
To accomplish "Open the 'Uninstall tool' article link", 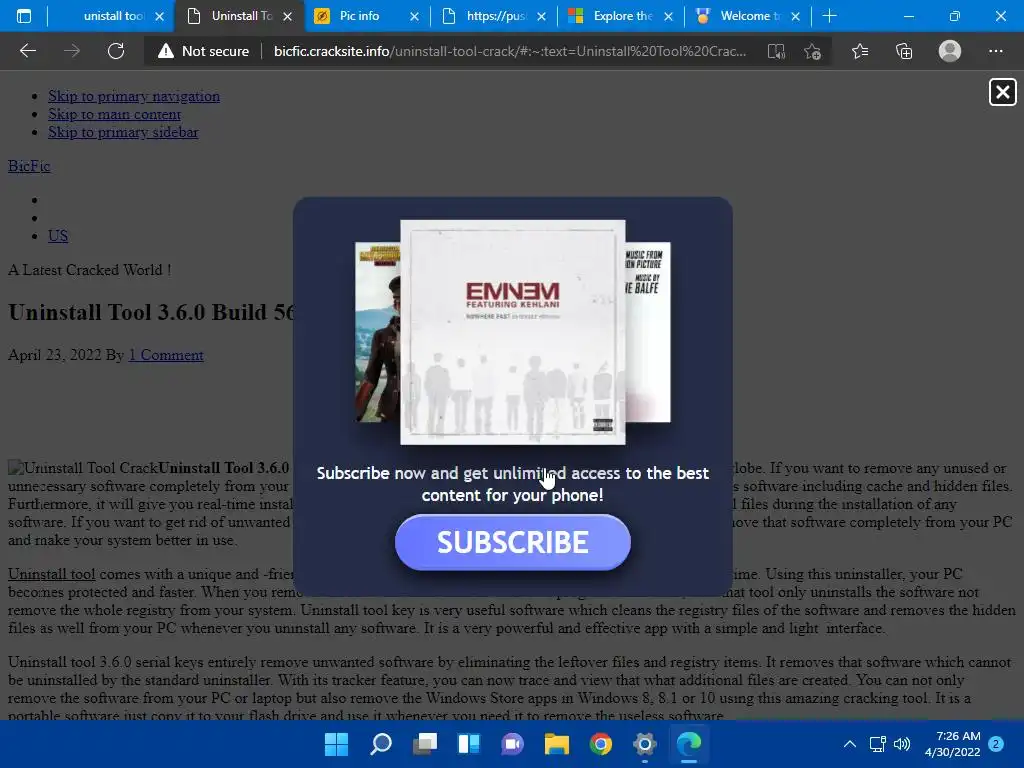I will [52, 574].
